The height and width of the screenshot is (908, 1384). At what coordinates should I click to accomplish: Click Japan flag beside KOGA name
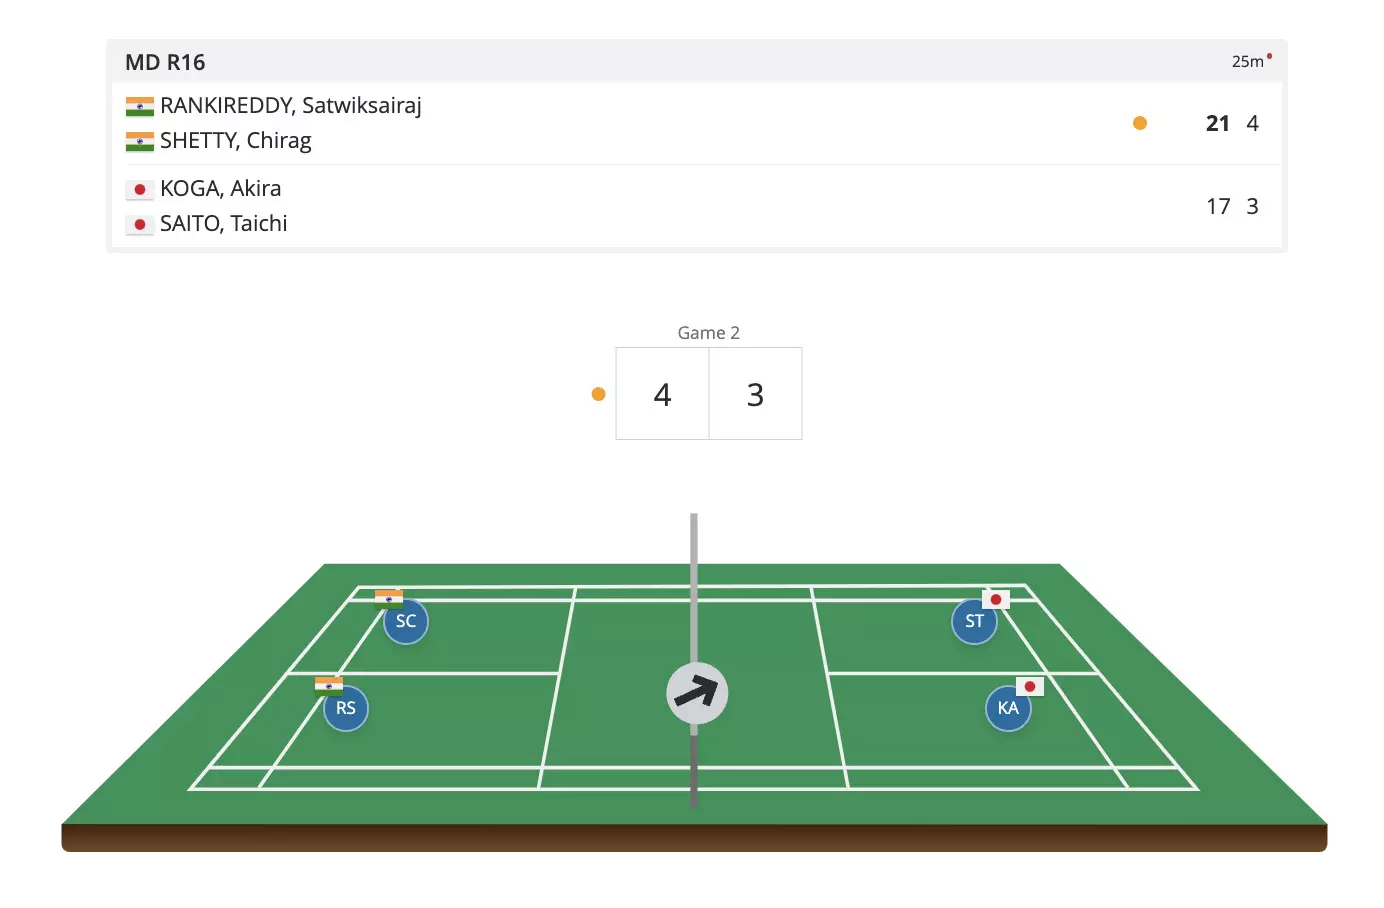tap(140, 189)
